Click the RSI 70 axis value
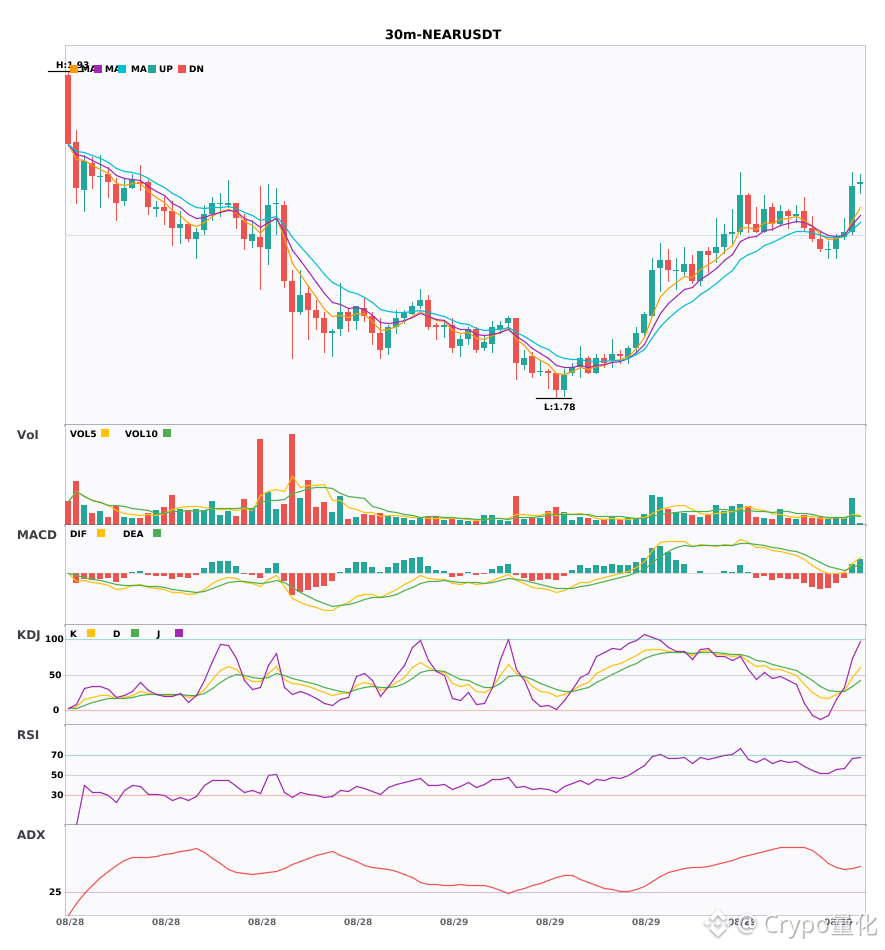 click(57, 755)
